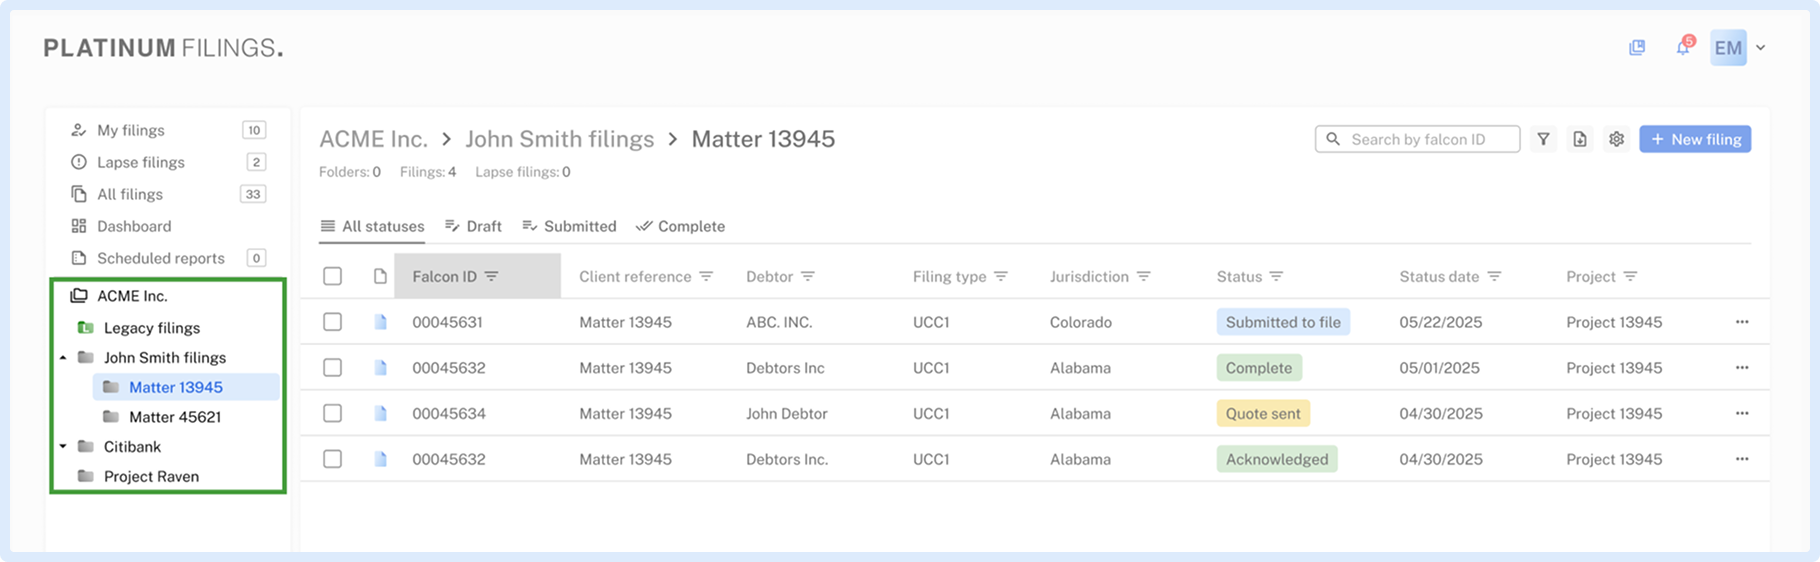Click the search magnifier icon
Viewport: 1820px width, 562px height.
(x=1333, y=139)
